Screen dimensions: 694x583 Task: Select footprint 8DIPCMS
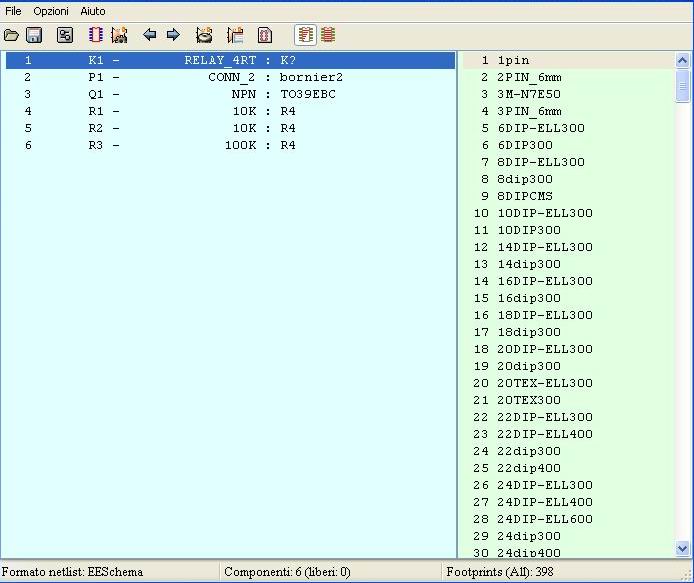569,196
